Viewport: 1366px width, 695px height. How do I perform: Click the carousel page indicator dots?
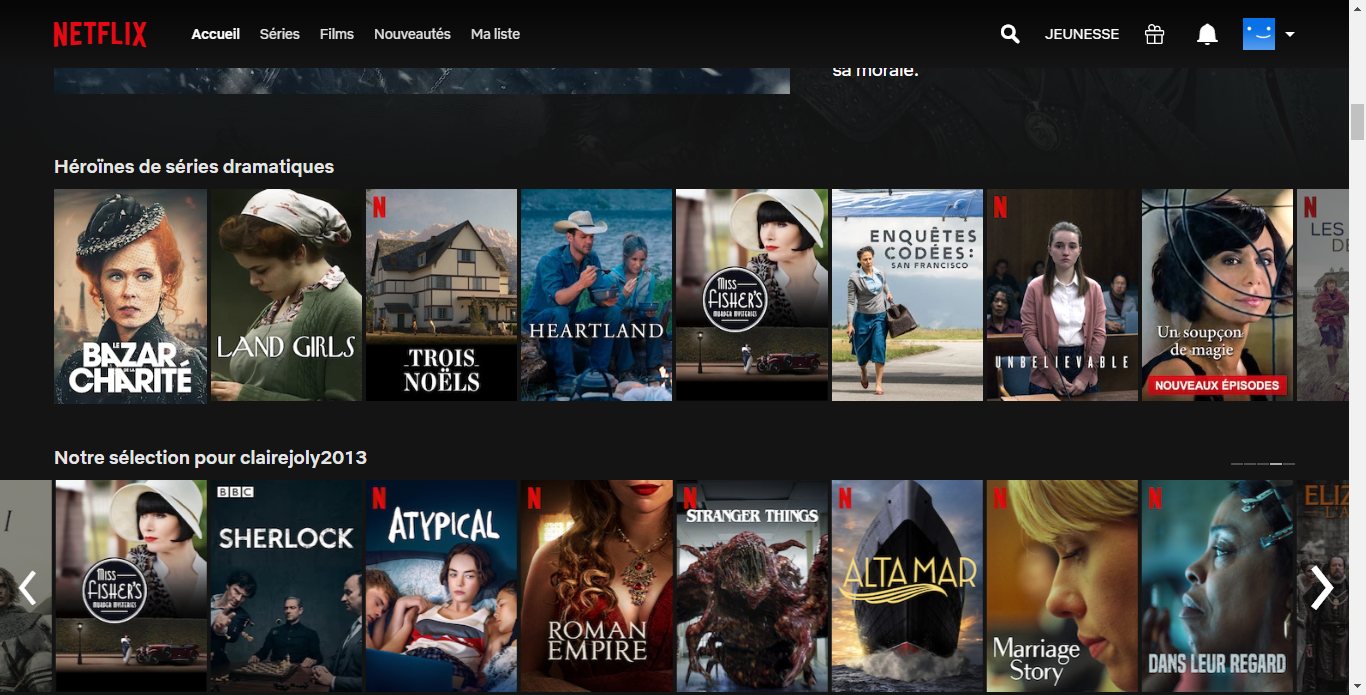[x=1262, y=464]
